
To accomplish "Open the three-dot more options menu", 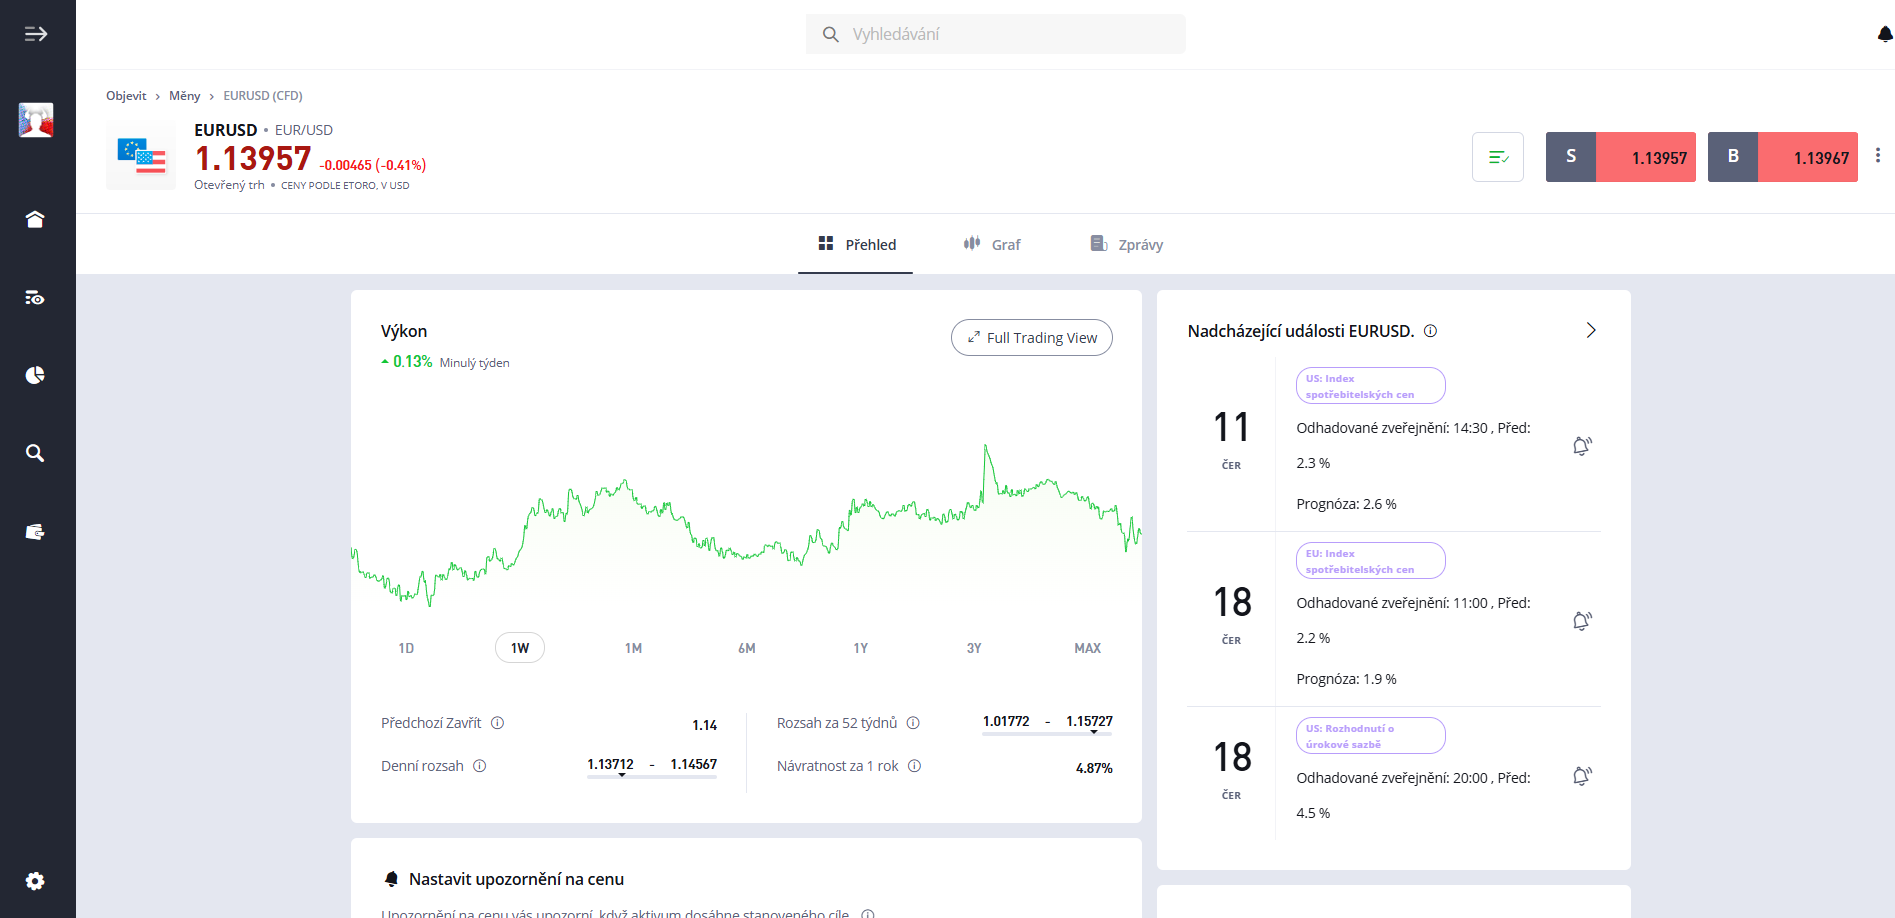I will click(1878, 155).
